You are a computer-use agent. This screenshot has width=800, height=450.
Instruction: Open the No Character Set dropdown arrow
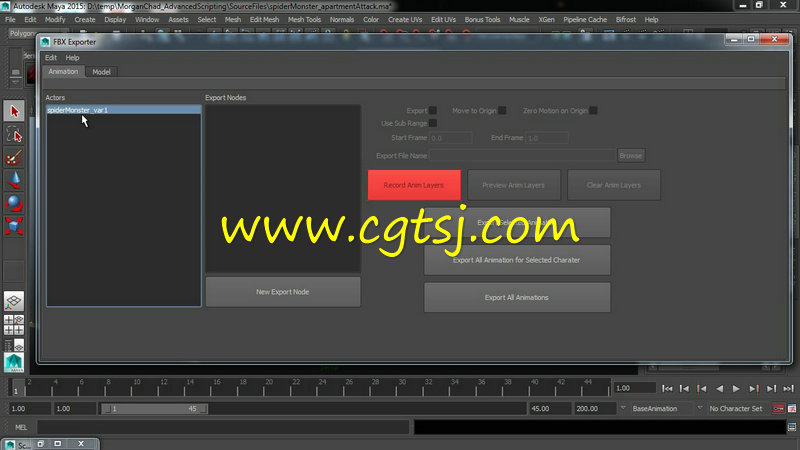tap(700, 408)
